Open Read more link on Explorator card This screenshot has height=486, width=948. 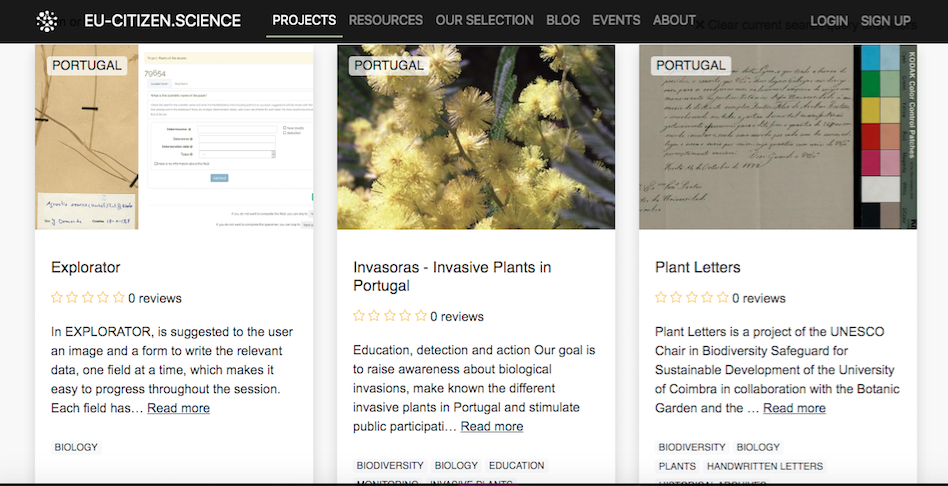(179, 408)
